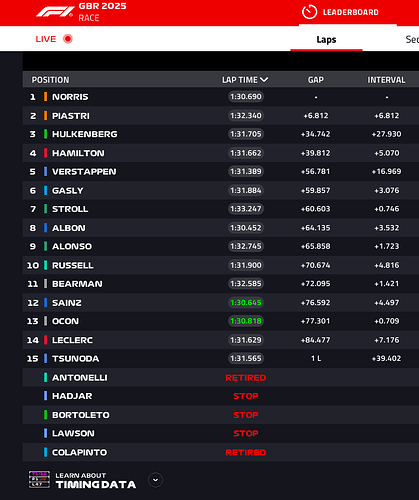Click Norris's orange team color bar
The width and height of the screenshot is (419, 500).
(45, 97)
